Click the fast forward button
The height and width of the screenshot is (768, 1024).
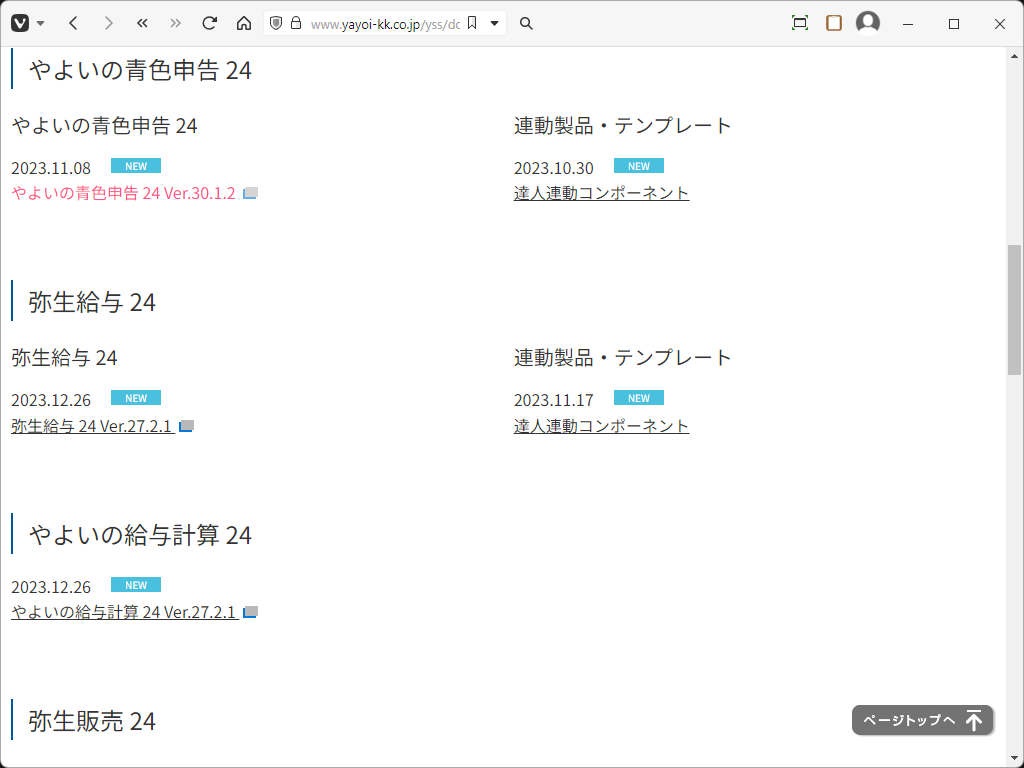point(175,24)
